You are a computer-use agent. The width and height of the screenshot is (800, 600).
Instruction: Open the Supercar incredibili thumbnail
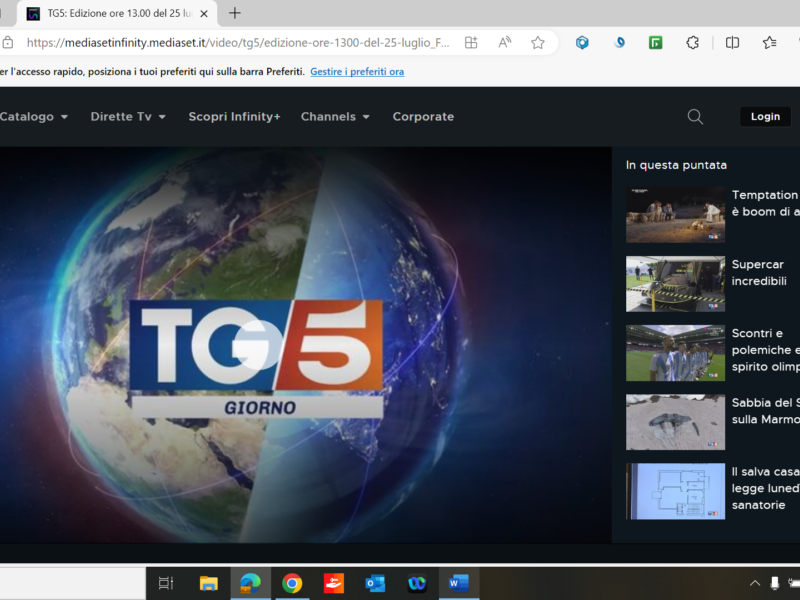[676, 284]
